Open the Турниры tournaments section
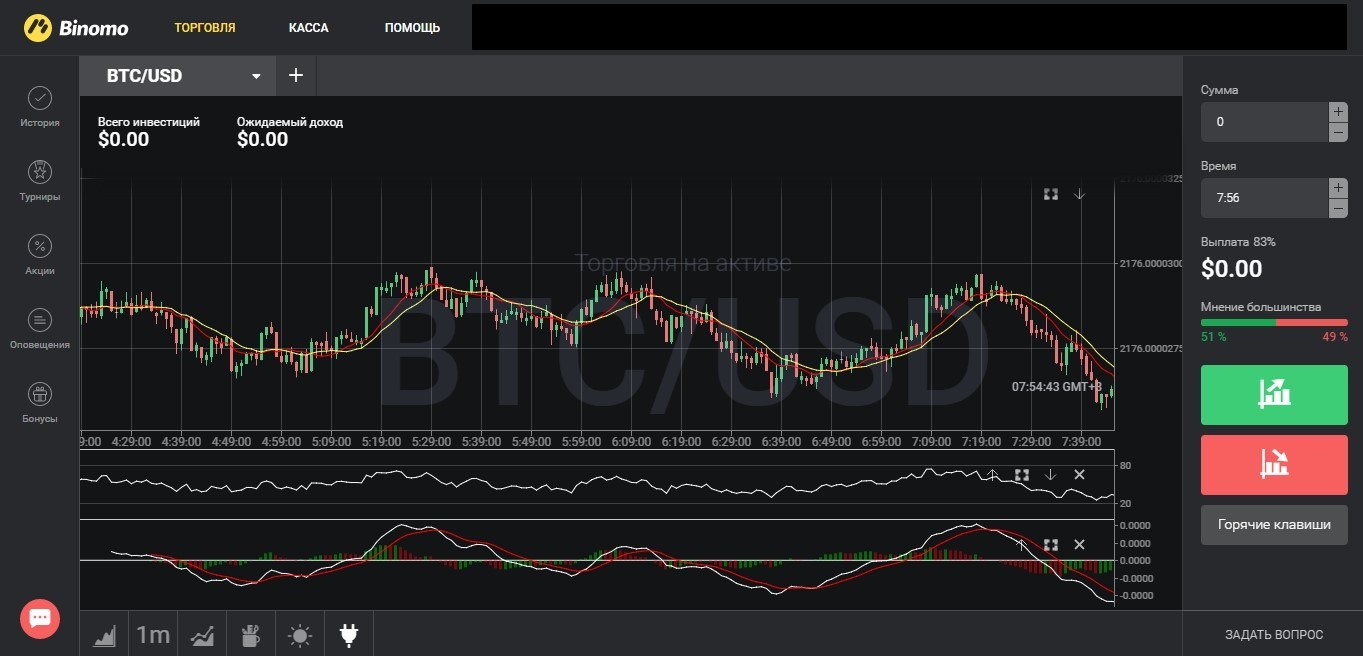This screenshot has width=1363, height=656. tap(40, 181)
